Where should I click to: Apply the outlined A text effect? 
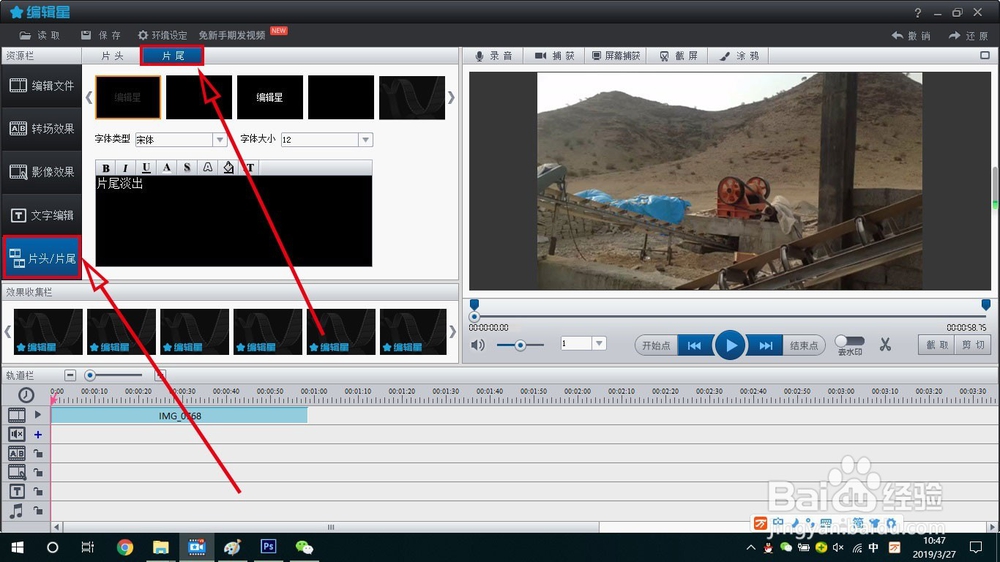pyautogui.click(x=208, y=168)
